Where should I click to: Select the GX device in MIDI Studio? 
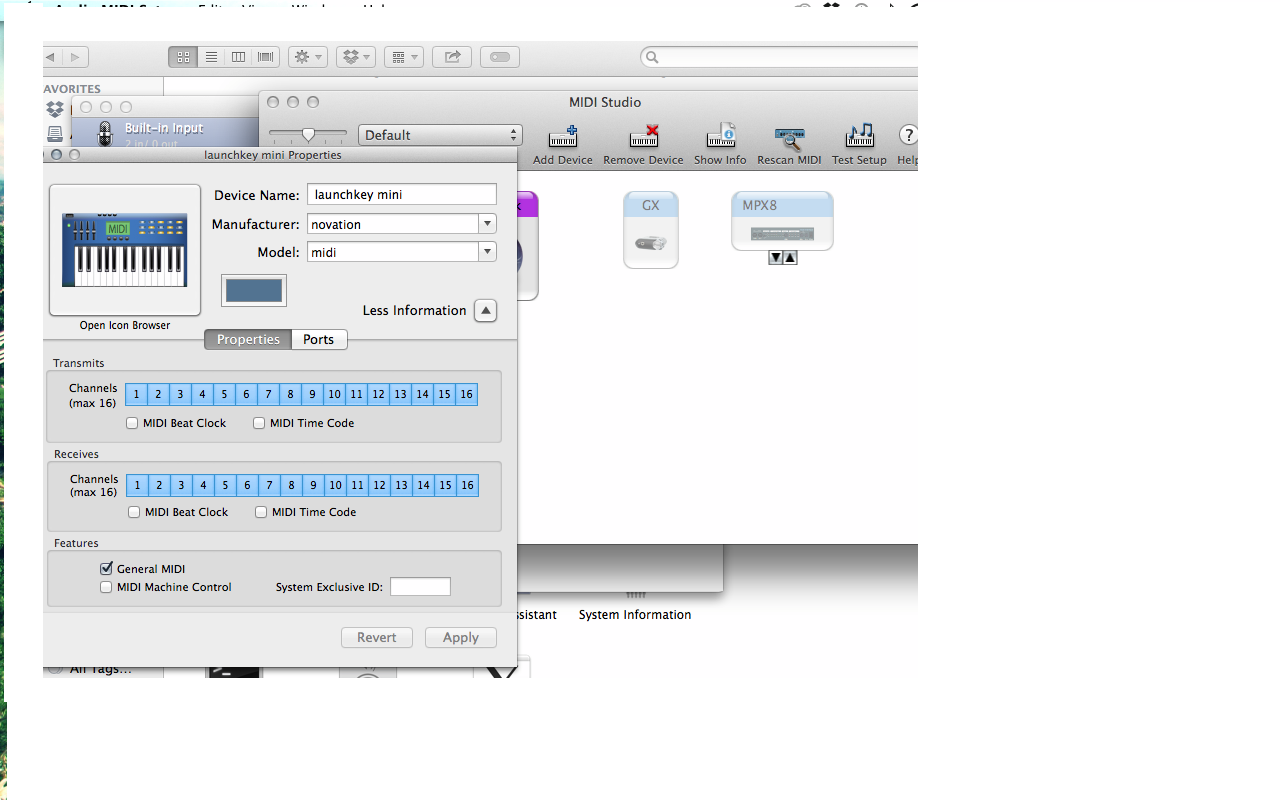click(x=651, y=230)
